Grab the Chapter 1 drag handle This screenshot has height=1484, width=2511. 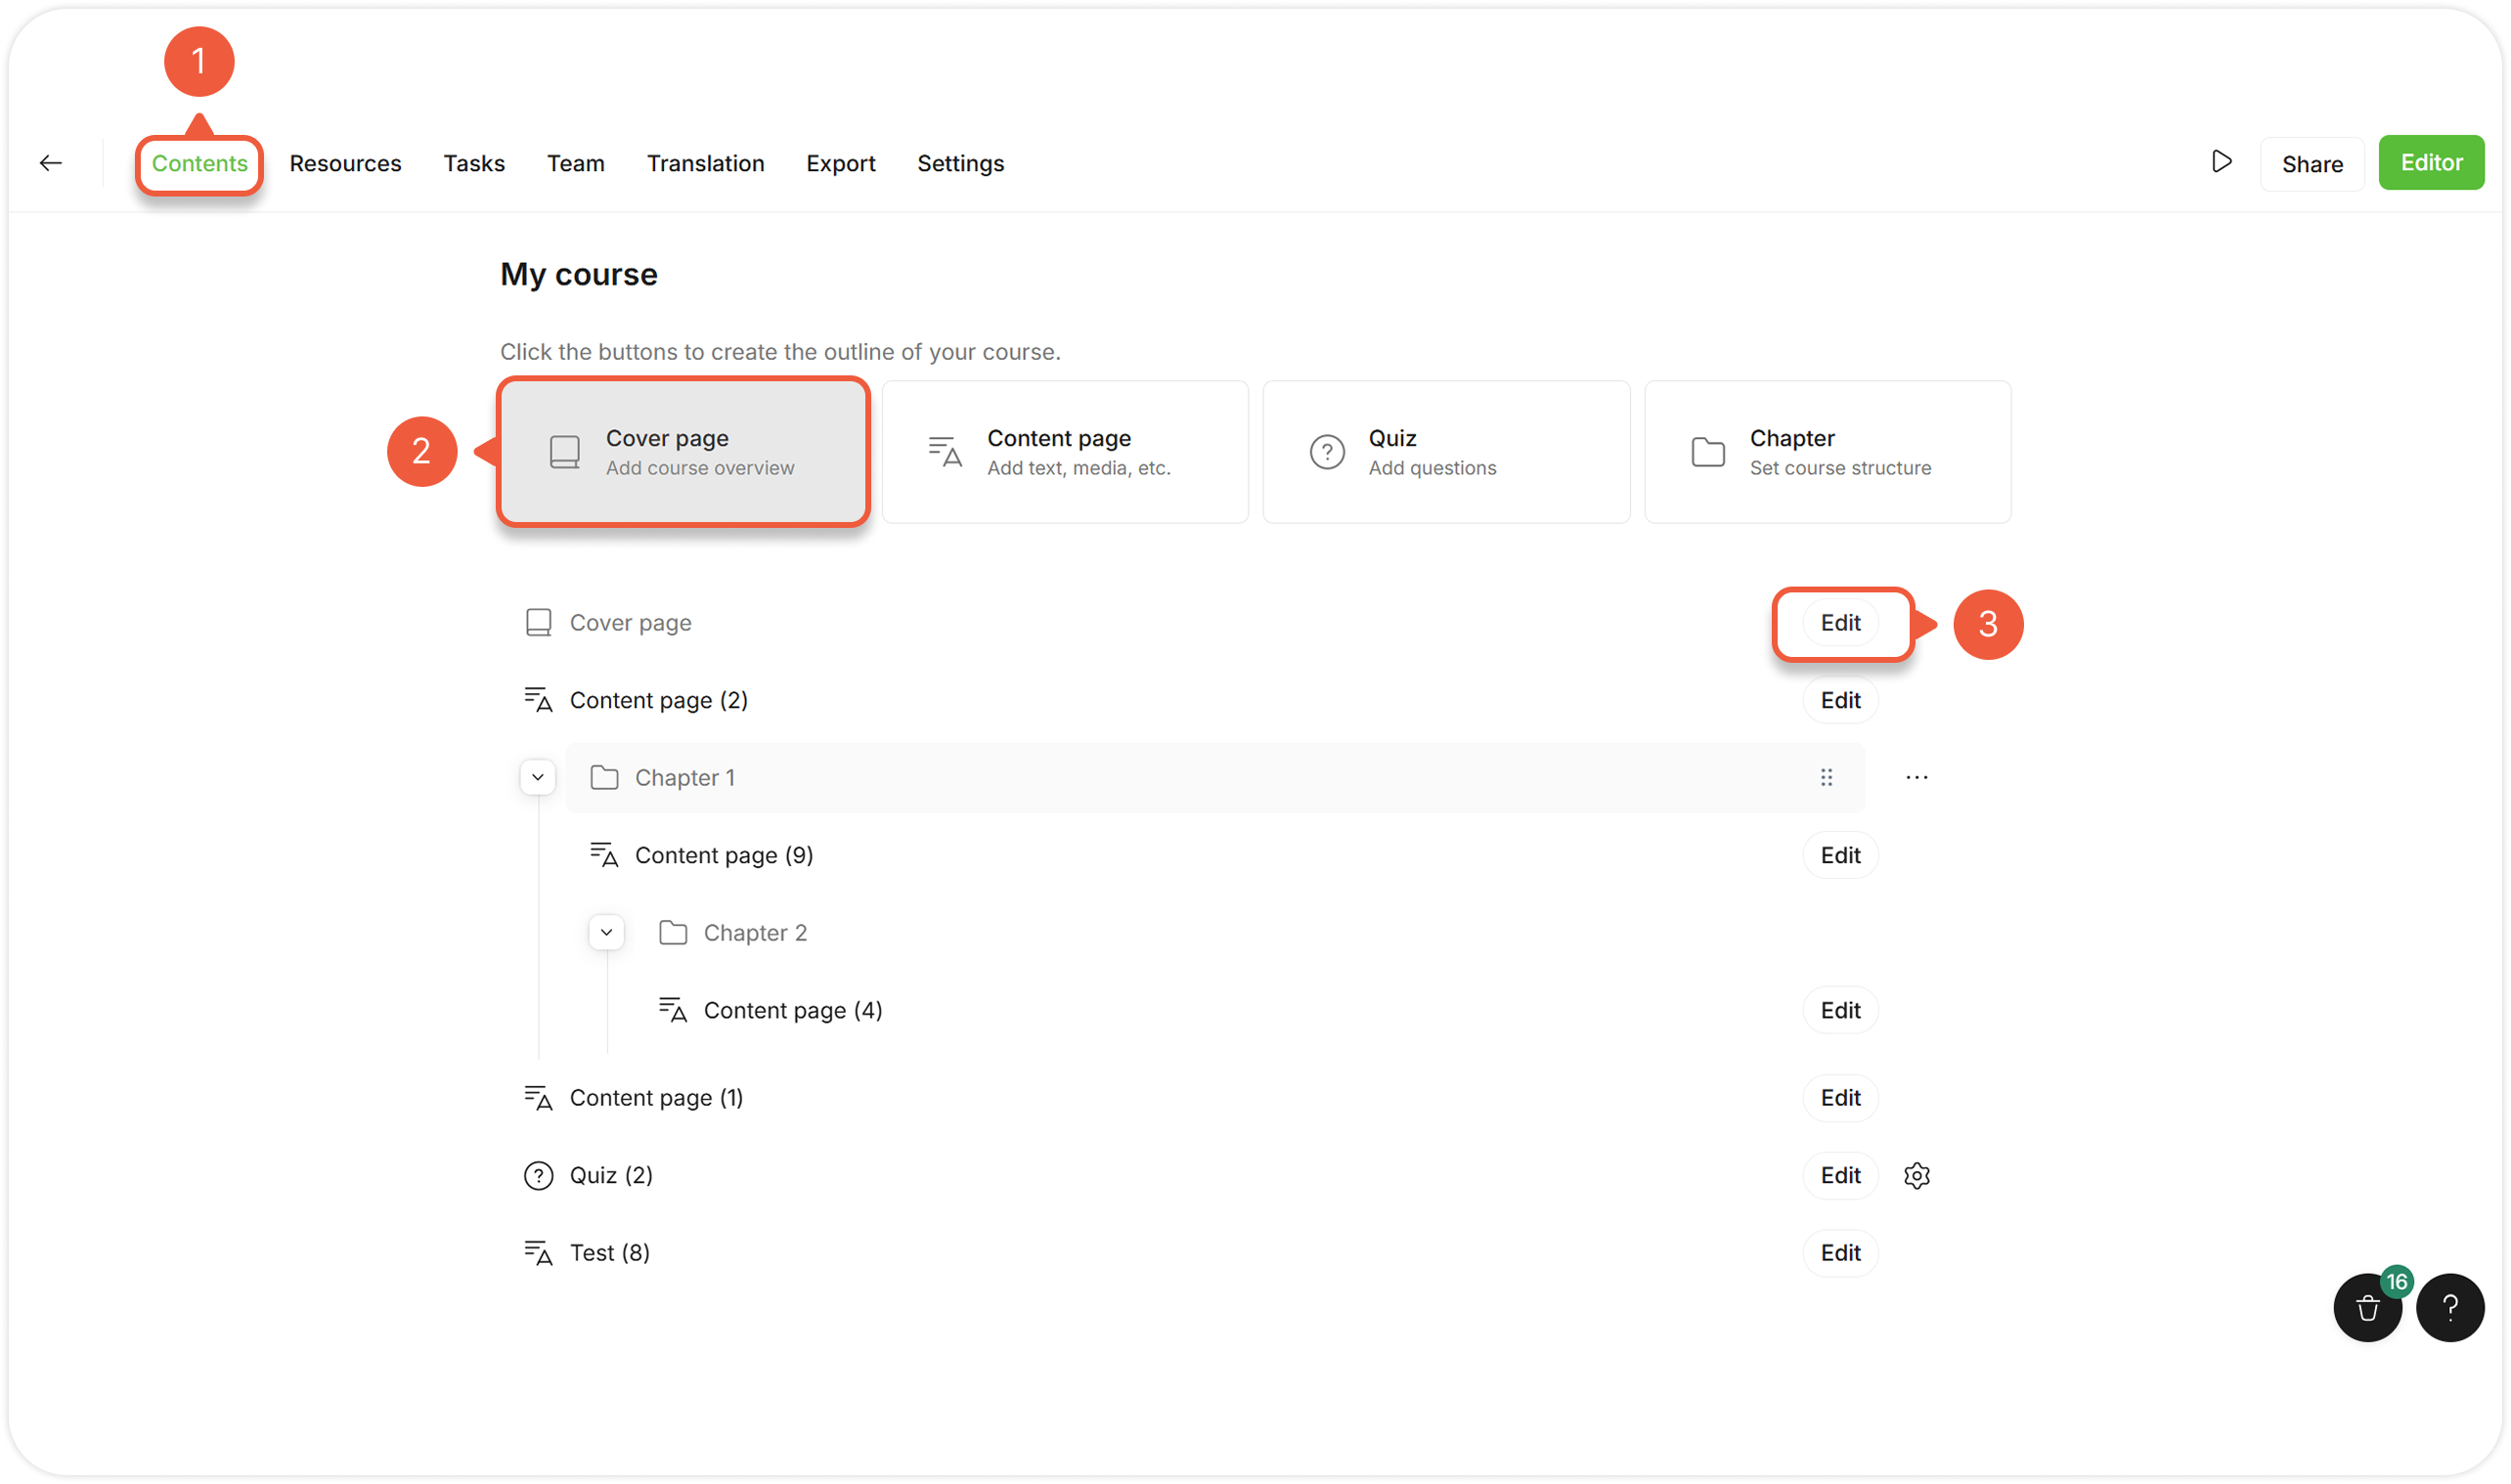point(1826,778)
